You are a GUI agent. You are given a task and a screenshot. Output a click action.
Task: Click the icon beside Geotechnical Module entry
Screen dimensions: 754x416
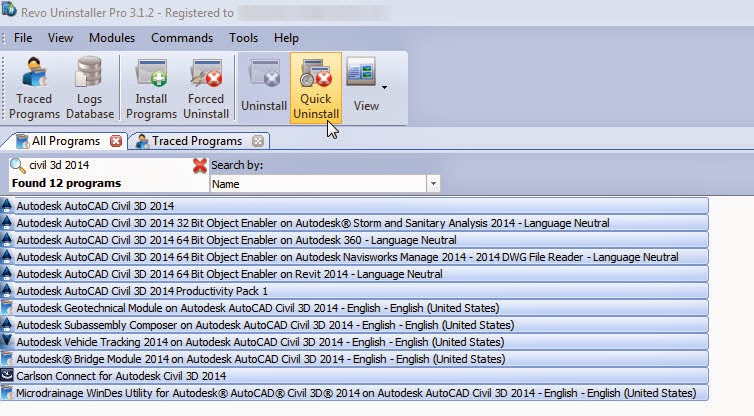point(7,307)
